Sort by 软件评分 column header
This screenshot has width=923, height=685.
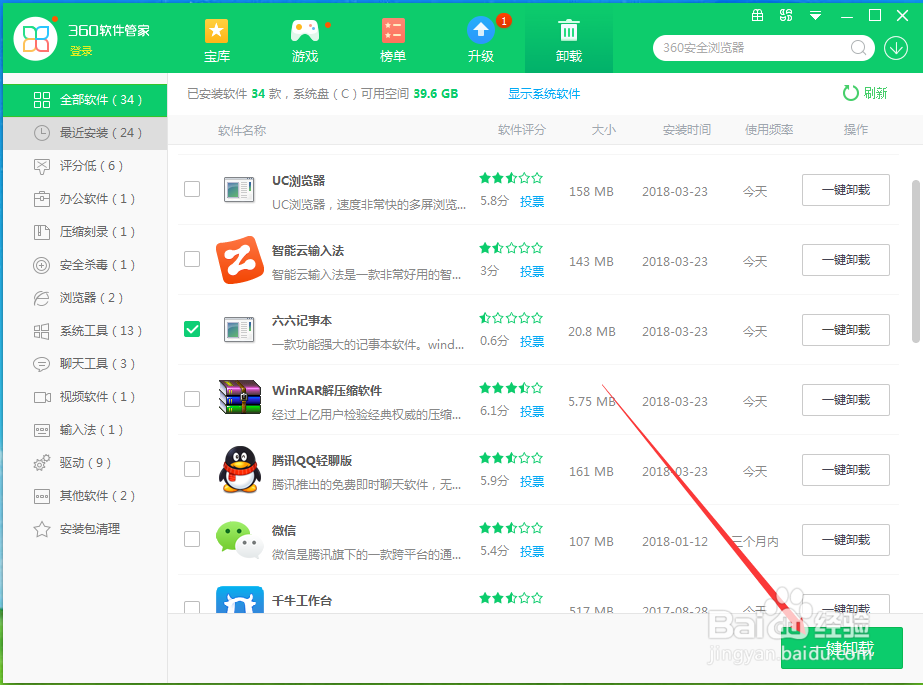[522, 130]
